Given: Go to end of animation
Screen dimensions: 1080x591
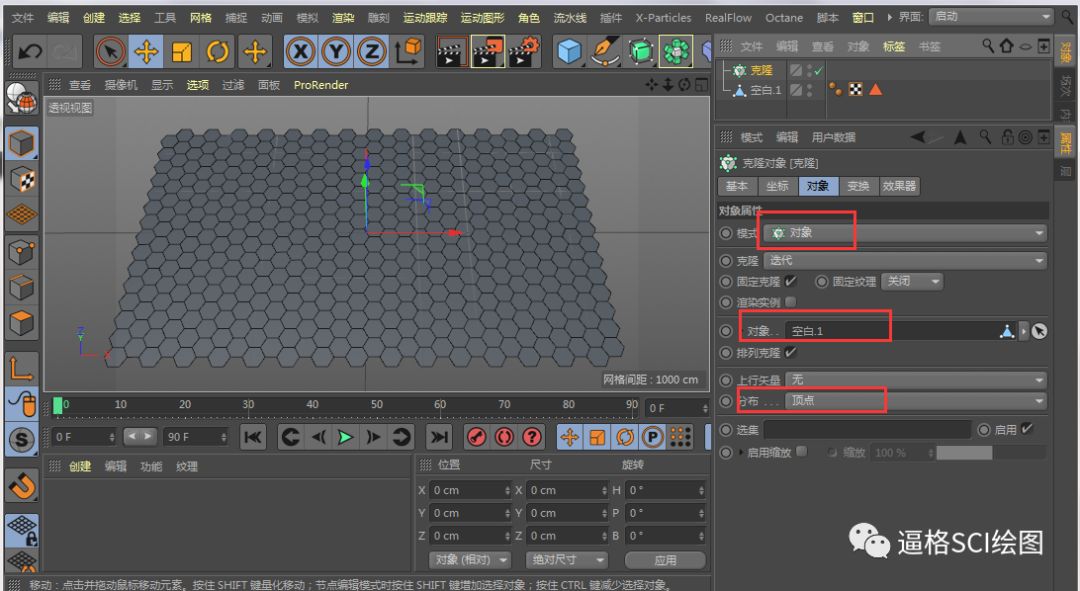Looking at the screenshot, I should click(x=439, y=437).
